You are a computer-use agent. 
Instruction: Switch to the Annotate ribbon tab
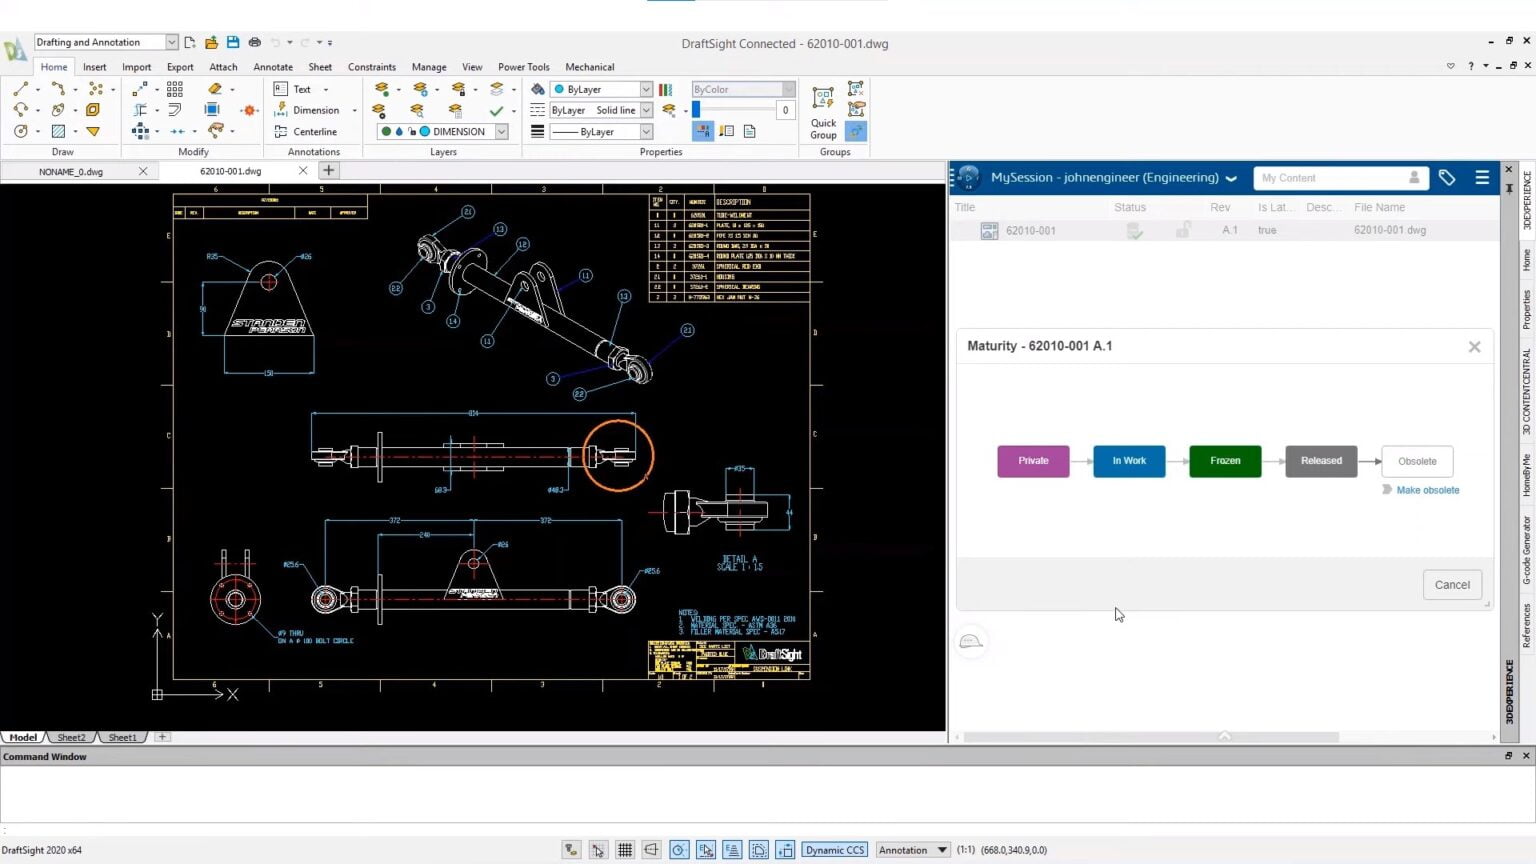[272, 66]
